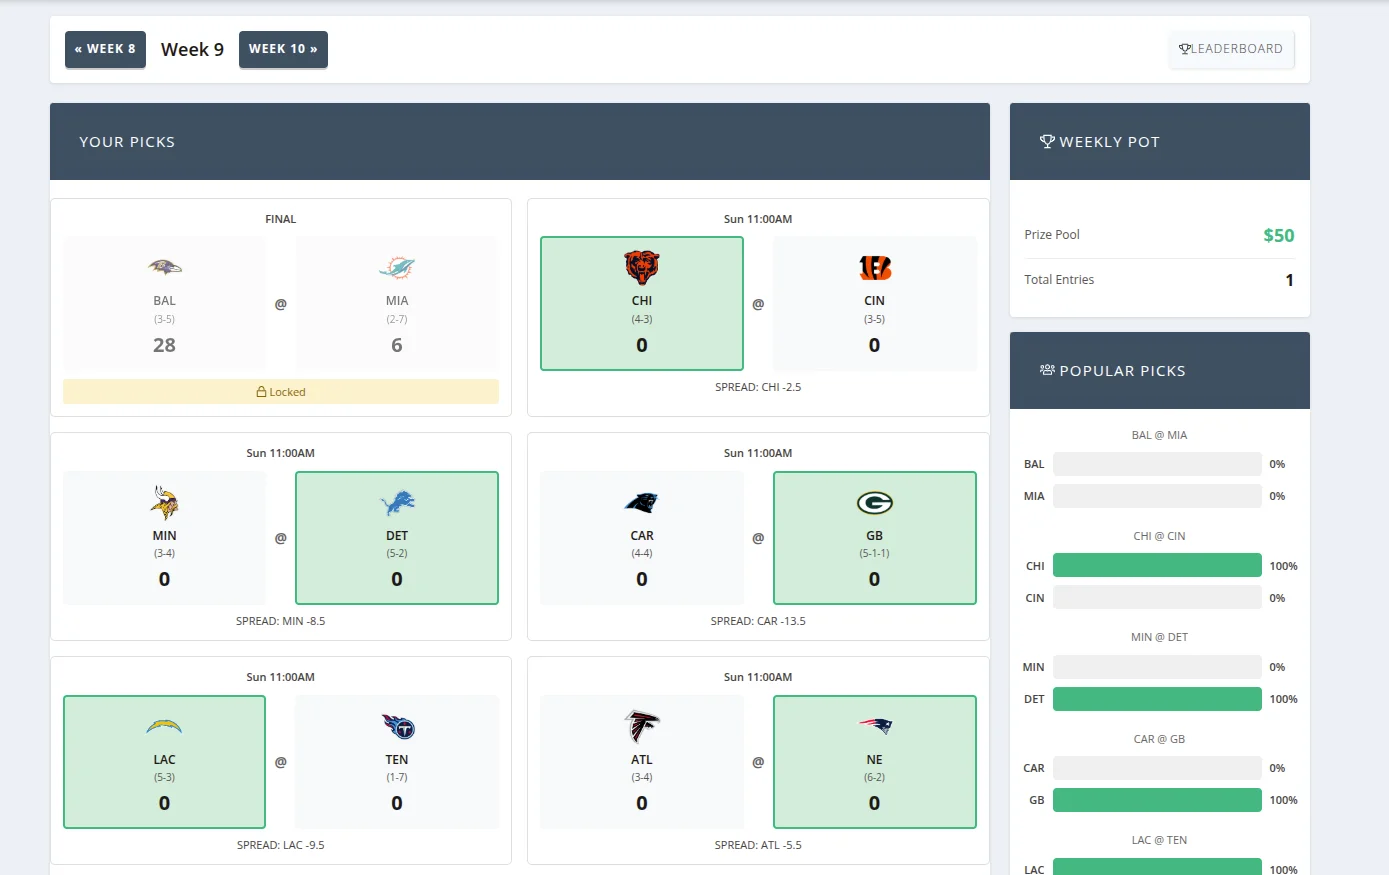The width and height of the screenshot is (1389, 875).
Task: Open the Leaderboard
Action: [x=1231, y=49]
